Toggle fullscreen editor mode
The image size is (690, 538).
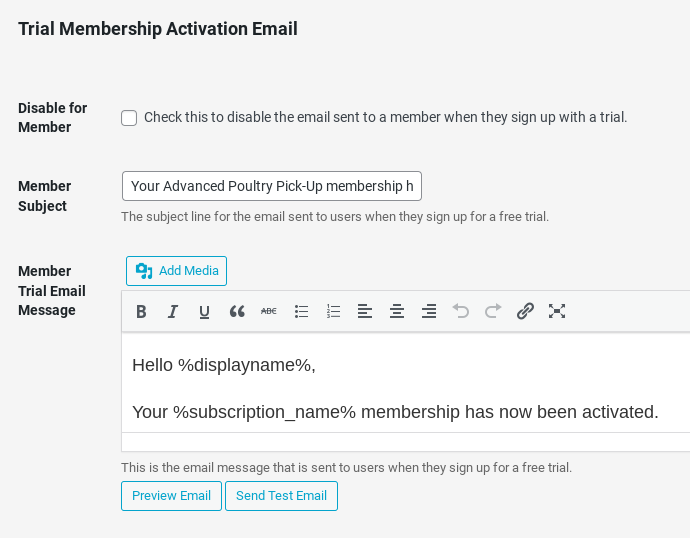[557, 311]
